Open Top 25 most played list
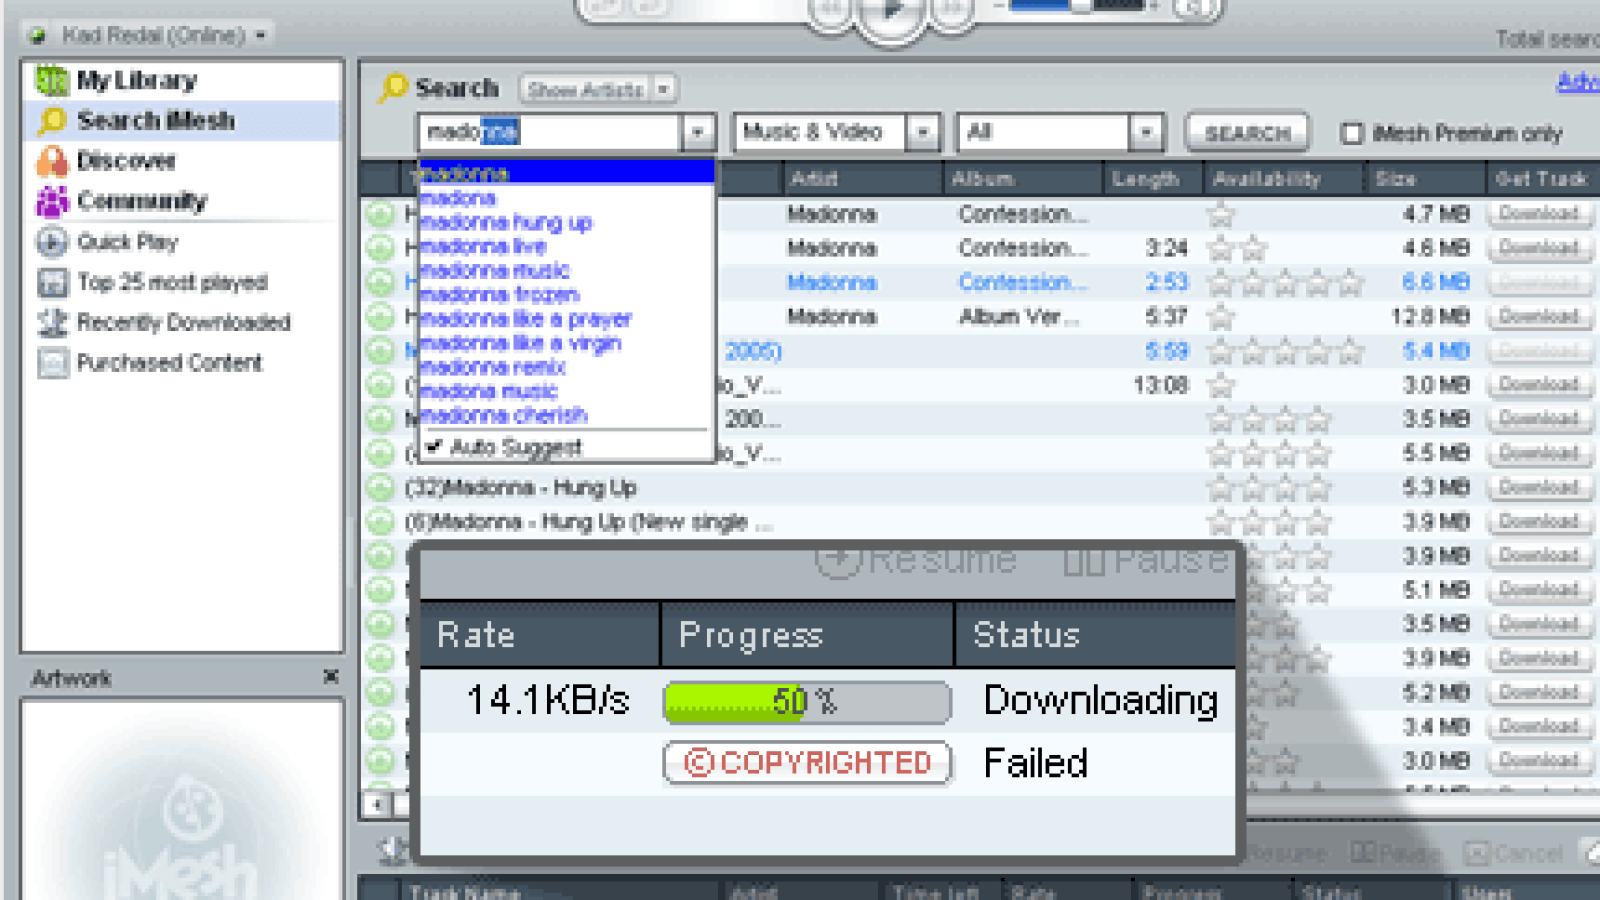This screenshot has height=900, width=1600. point(171,283)
